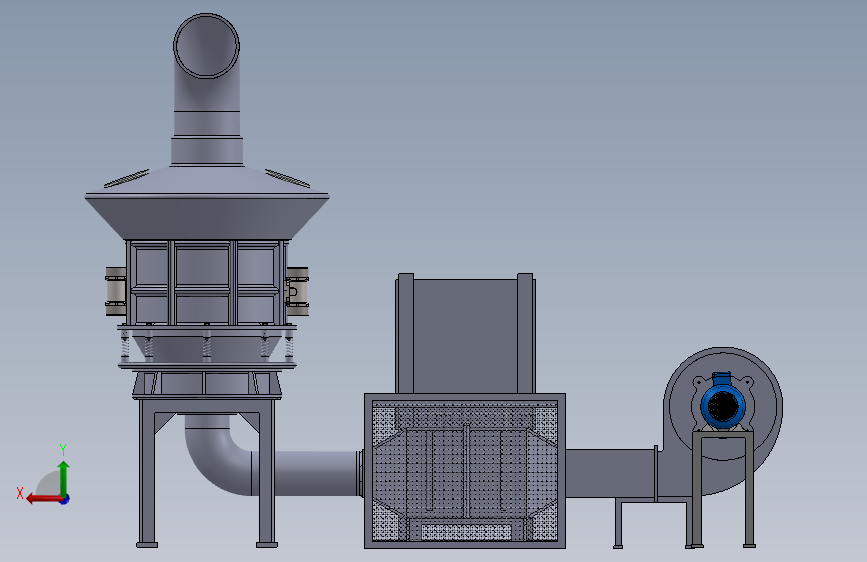
Task: Select the right vibration motor on the tower
Action: 297,292
